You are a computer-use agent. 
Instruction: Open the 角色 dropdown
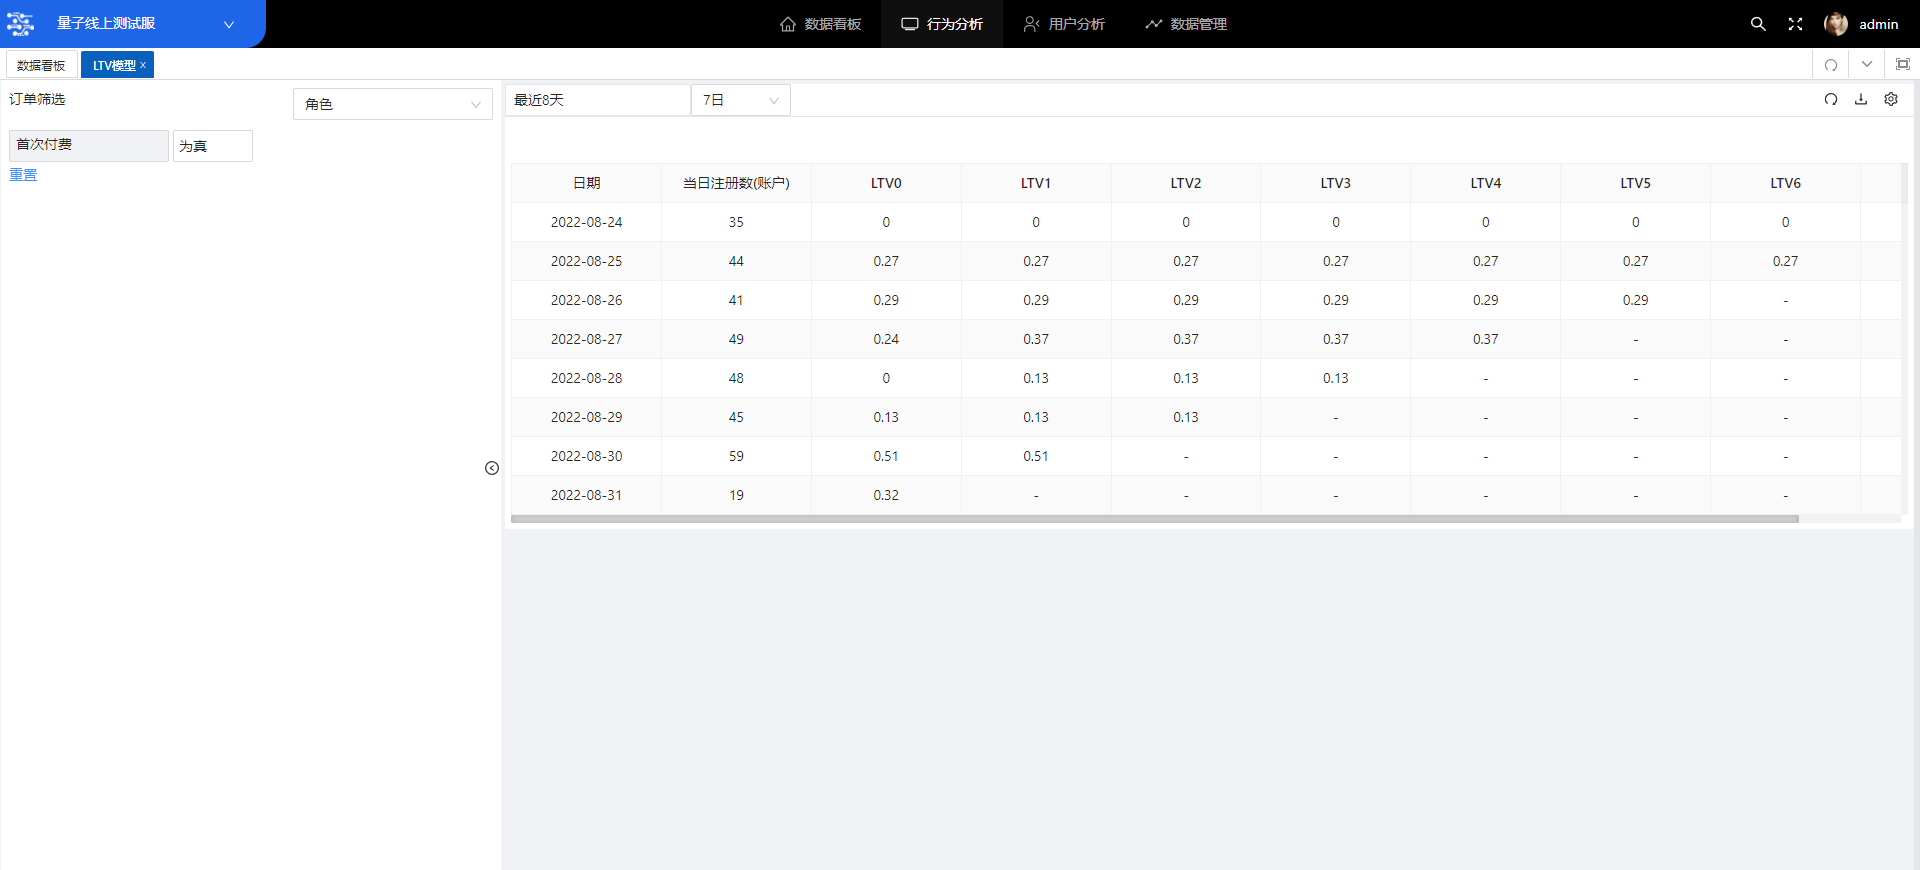393,104
